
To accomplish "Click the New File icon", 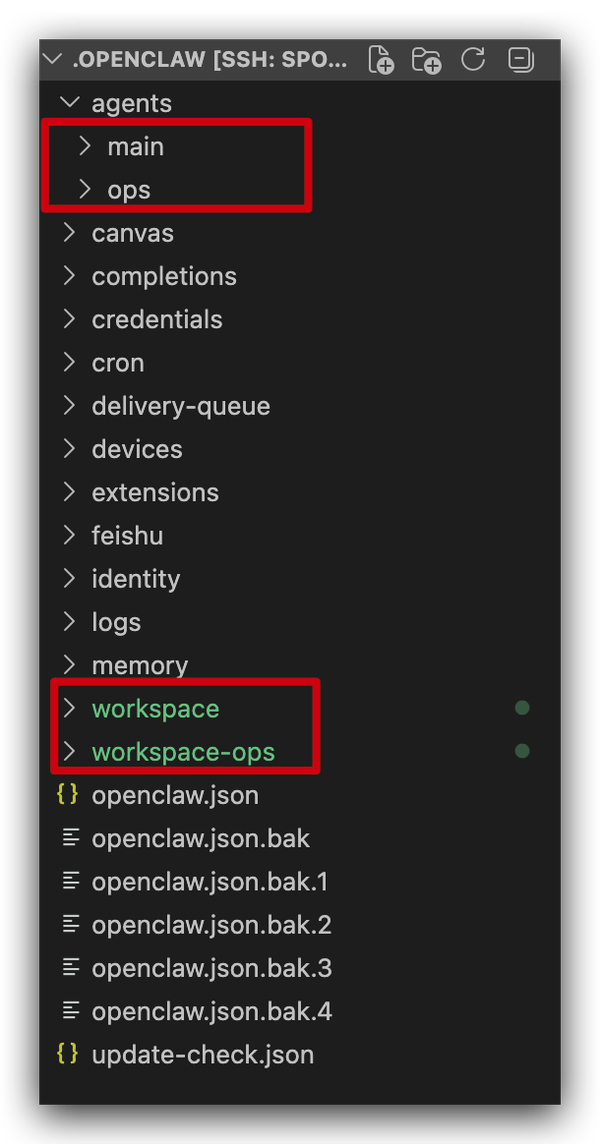I will tap(381, 60).
